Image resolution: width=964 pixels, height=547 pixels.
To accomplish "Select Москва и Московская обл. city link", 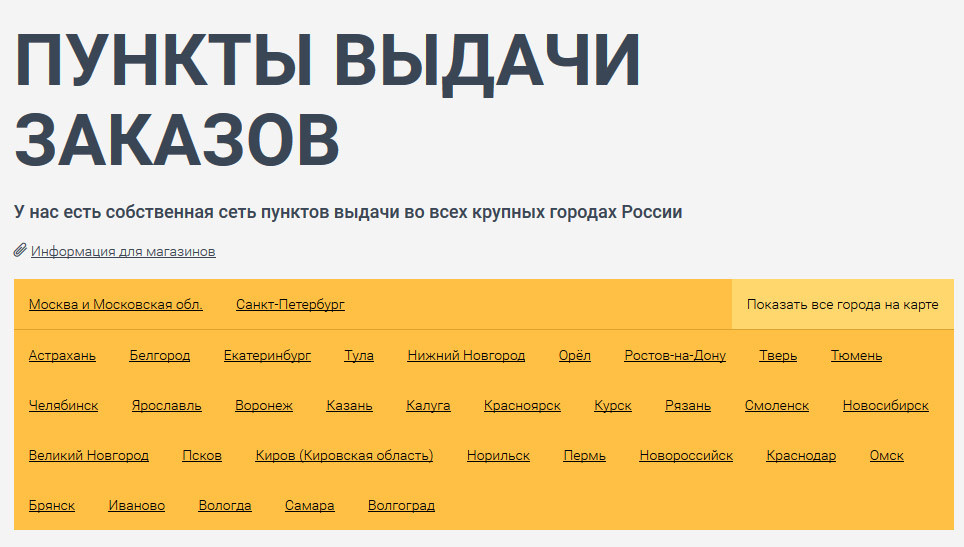I will coord(116,305).
